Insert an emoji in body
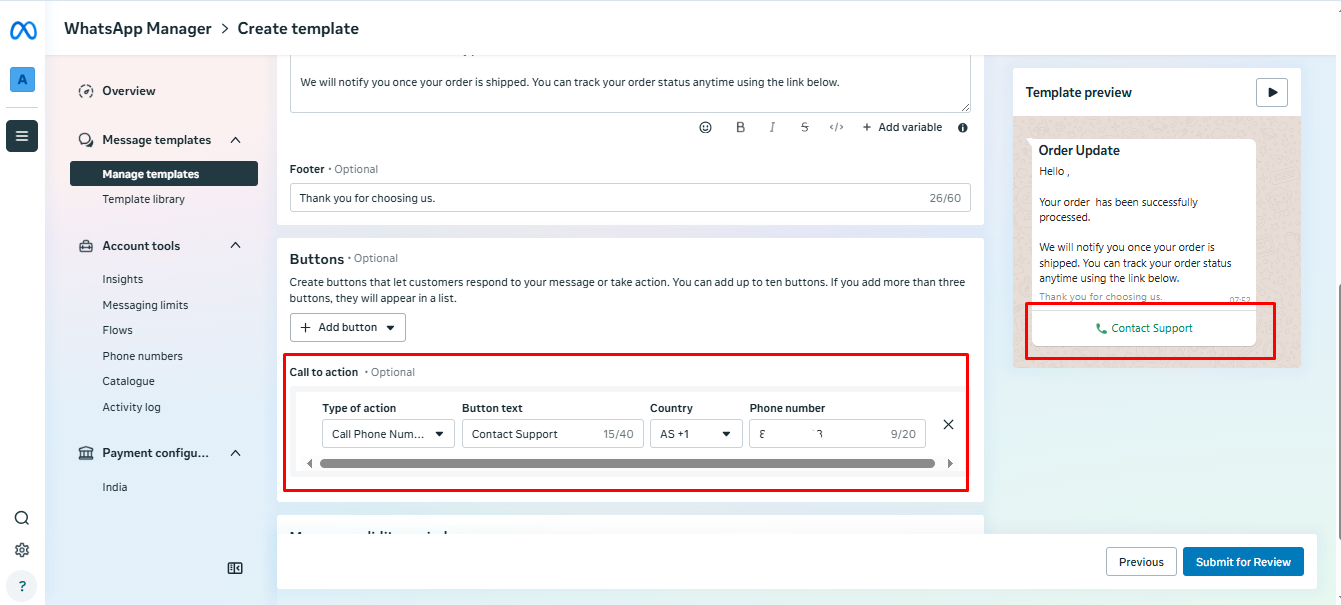 point(706,127)
